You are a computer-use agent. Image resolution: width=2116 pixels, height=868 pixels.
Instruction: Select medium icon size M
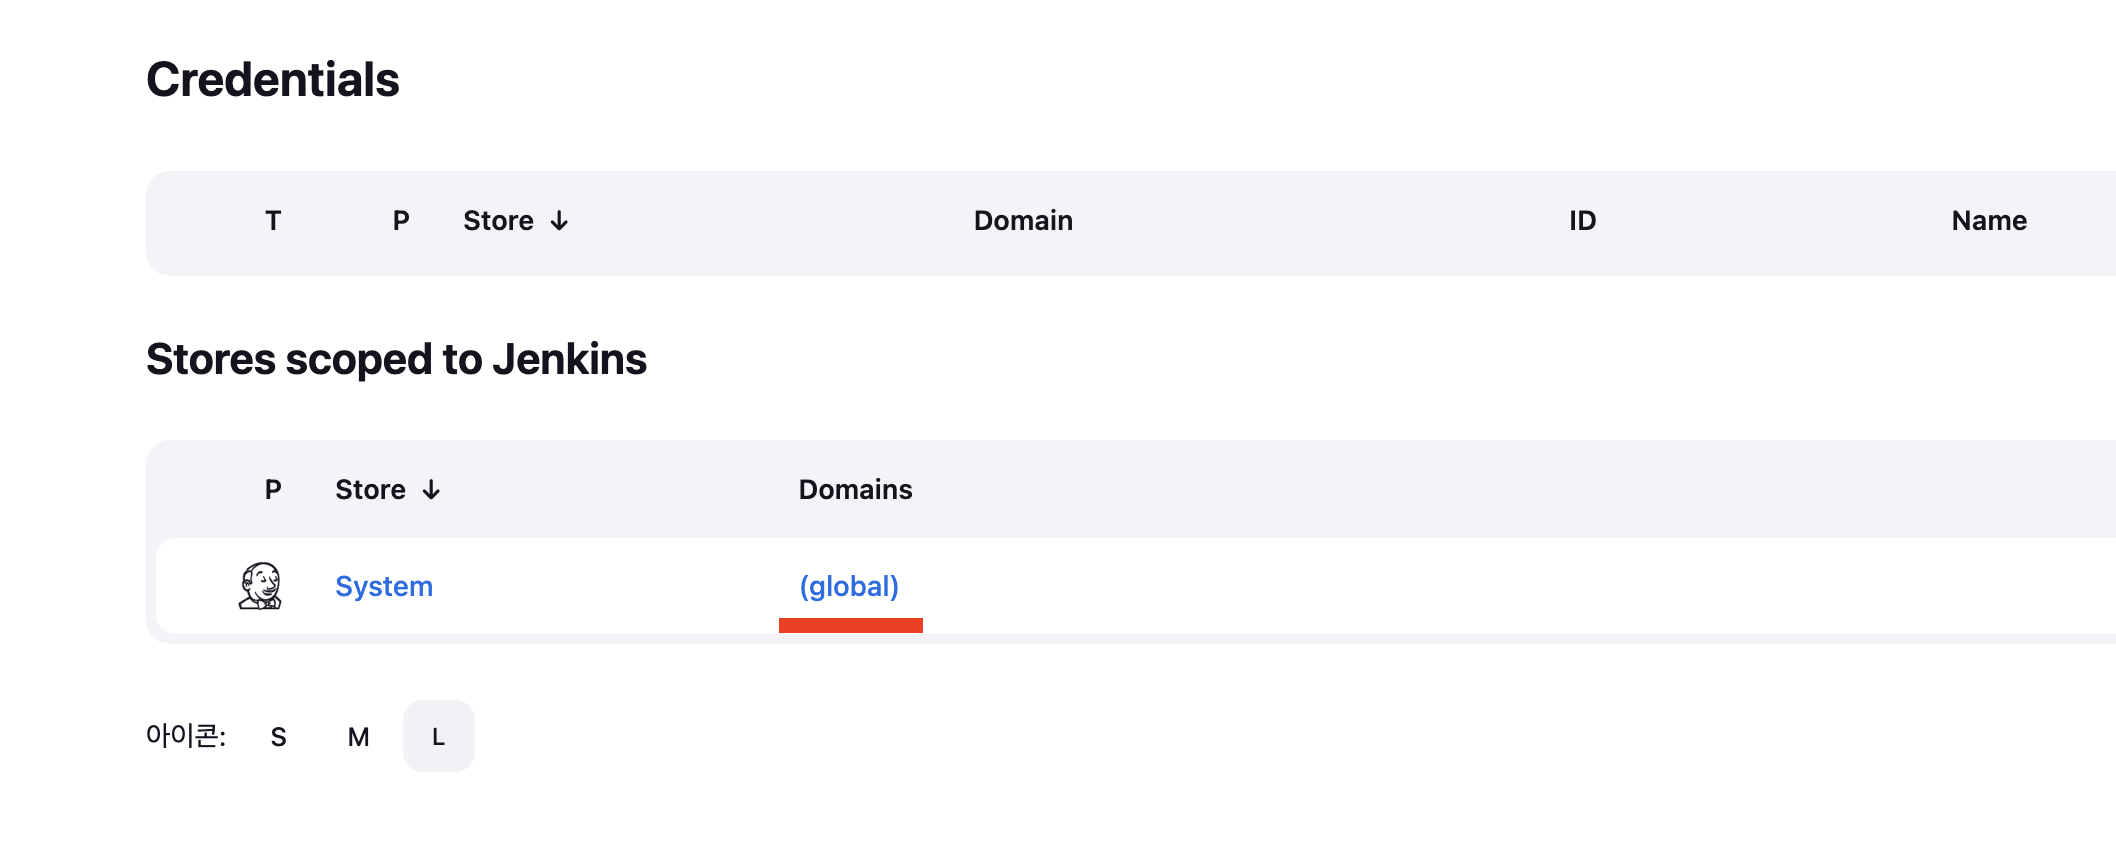pyautogui.click(x=359, y=737)
